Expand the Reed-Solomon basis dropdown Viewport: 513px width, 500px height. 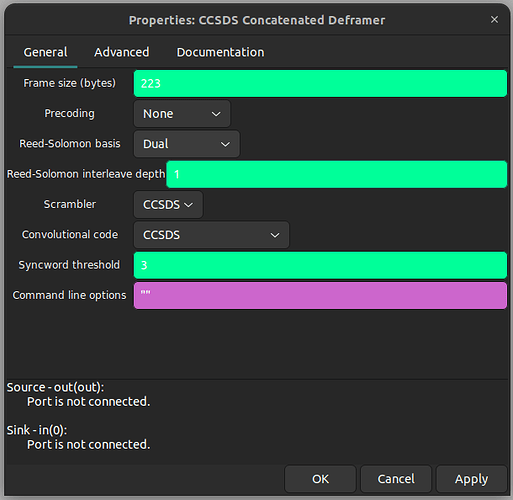[186, 144]
